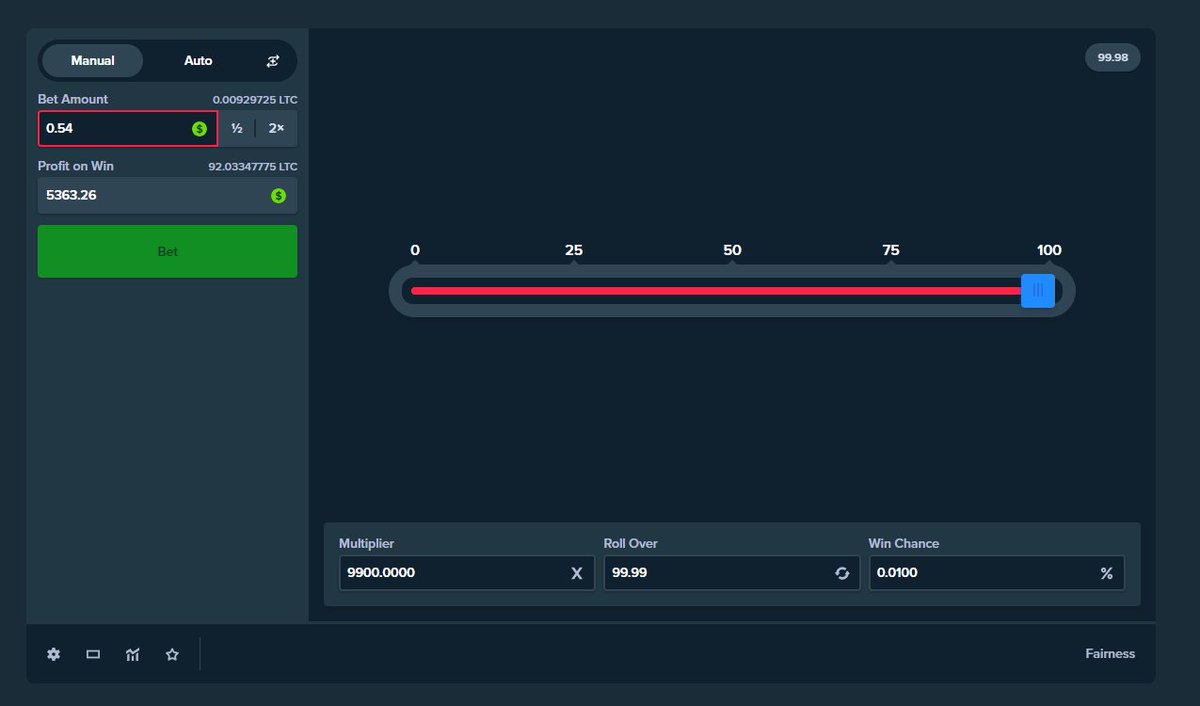Click the blue slider handle
The height and width of the screenshot is (706, 1200).
pyautogui.click(x=1038, y=291)
